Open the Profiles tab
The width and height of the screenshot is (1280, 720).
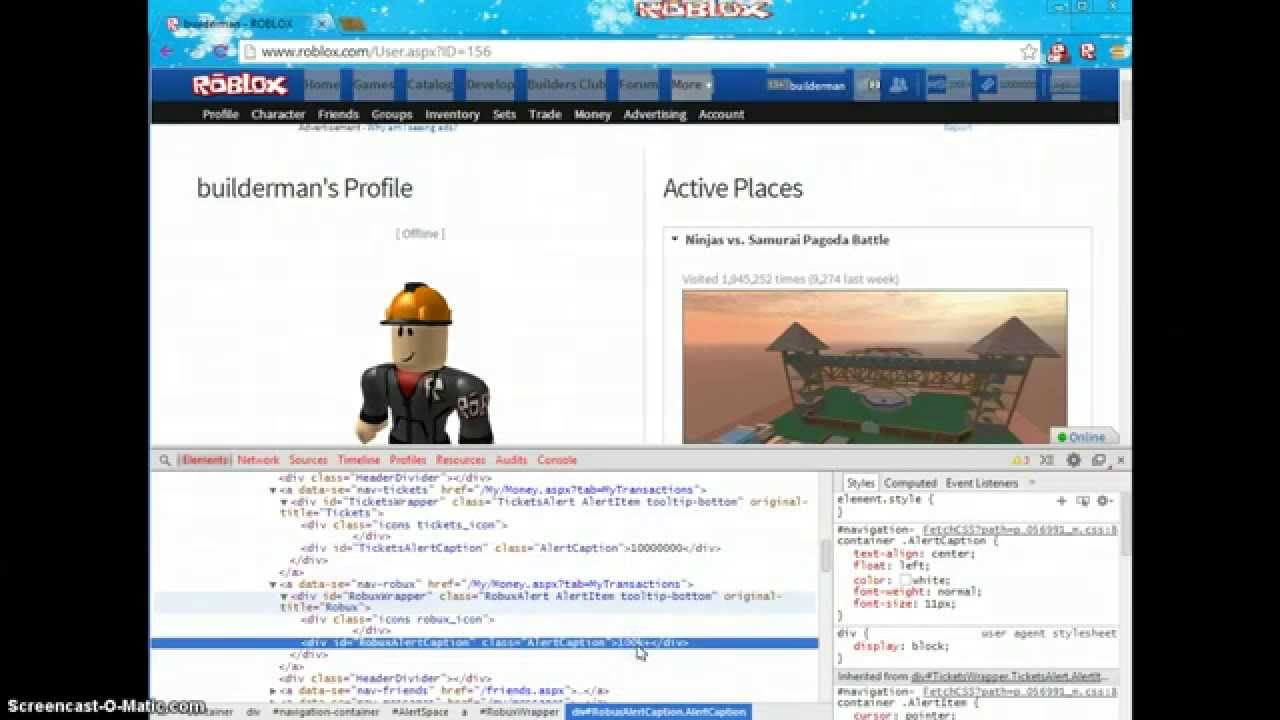click(x=407, y=460)
